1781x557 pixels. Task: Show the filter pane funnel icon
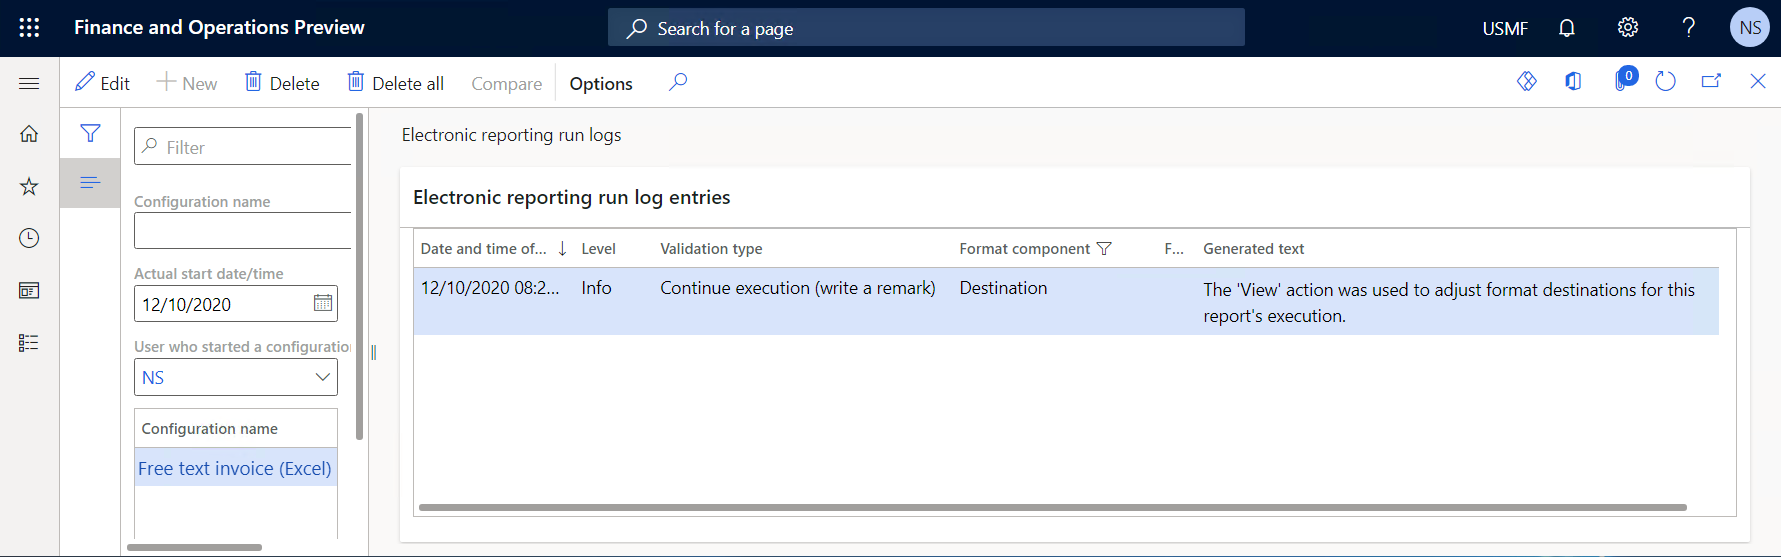tap(90, 133)
